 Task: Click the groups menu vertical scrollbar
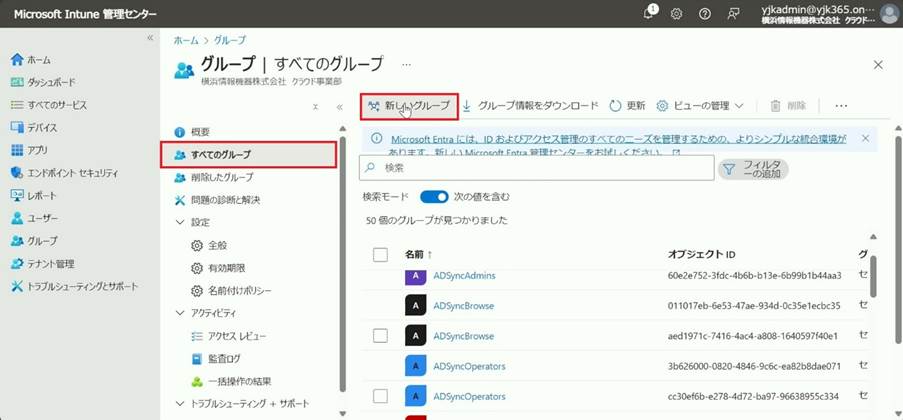tap(343, 264)
